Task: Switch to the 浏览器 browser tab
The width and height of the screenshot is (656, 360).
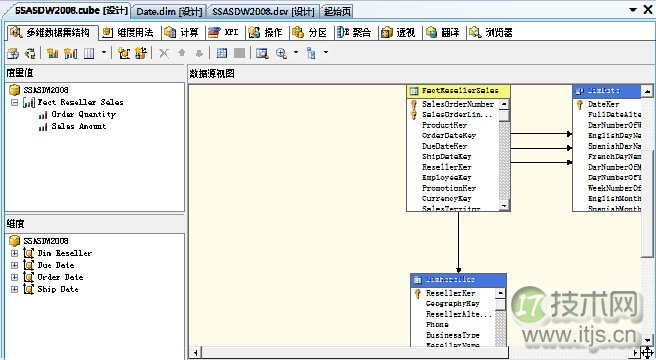Action: 491,33
